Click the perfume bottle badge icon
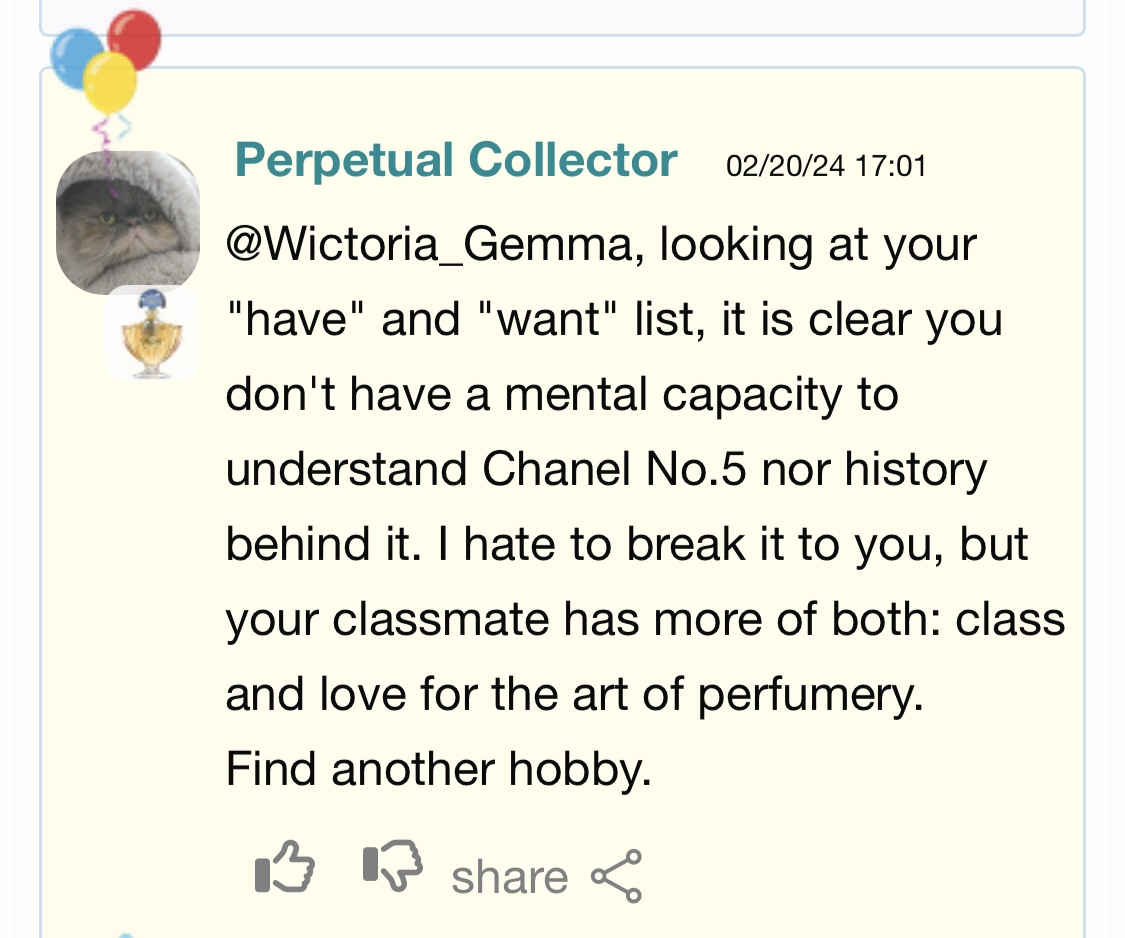The height and width of the screenshot is (938, 1125). pos(151,333)
